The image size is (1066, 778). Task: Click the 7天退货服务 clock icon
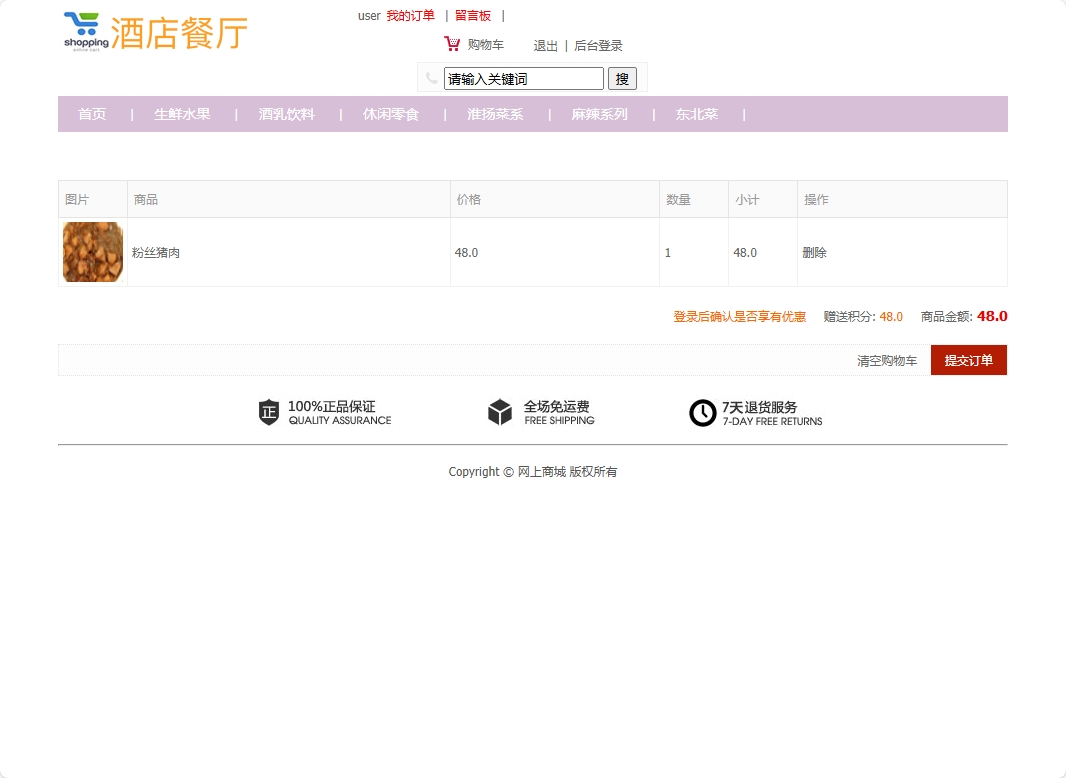click(x=703, y=412)
